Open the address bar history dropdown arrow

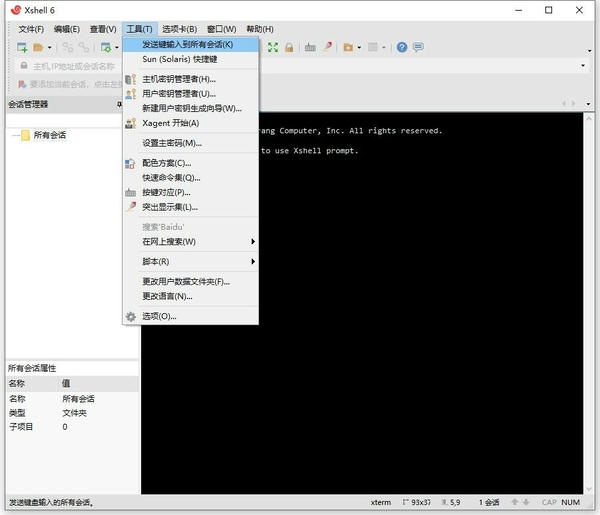click(x=583, y=65)
